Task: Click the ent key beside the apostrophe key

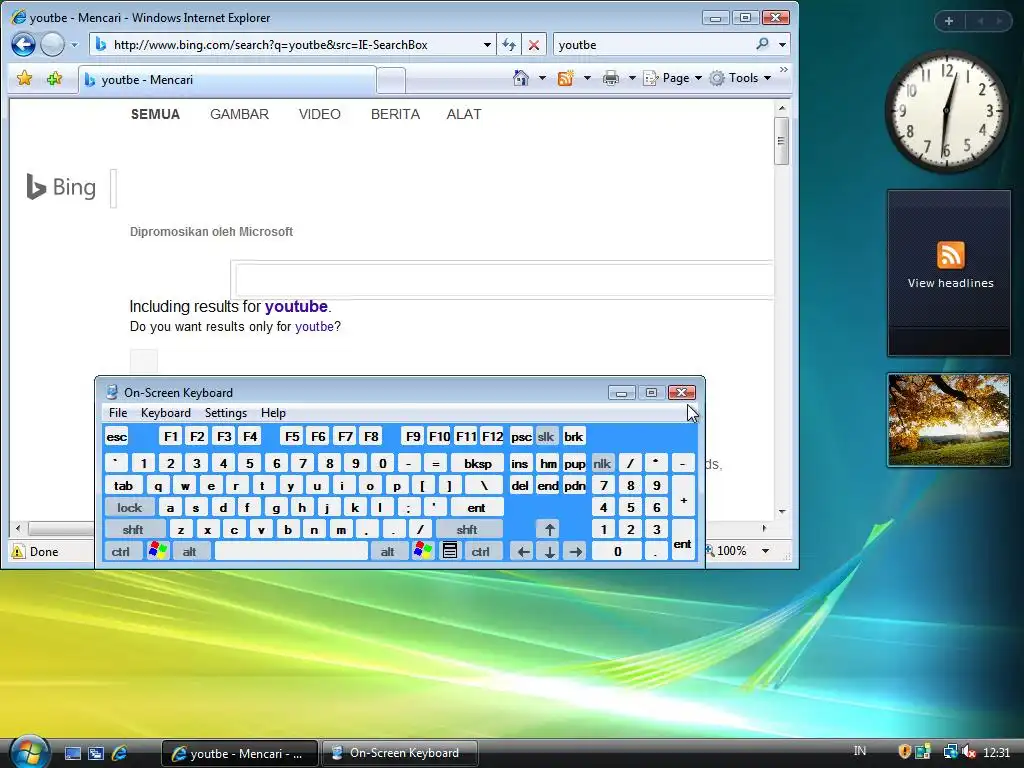Action: pyautogui.click(x=477, y=507)
